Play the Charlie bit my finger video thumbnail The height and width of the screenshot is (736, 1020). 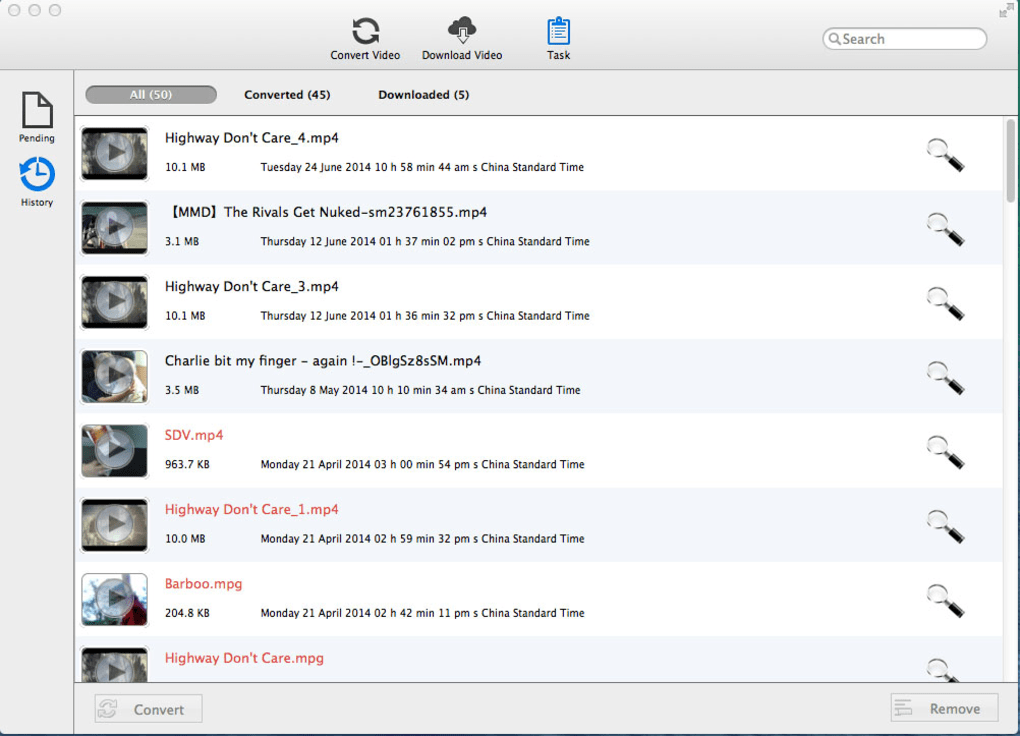tap(114, 376)
